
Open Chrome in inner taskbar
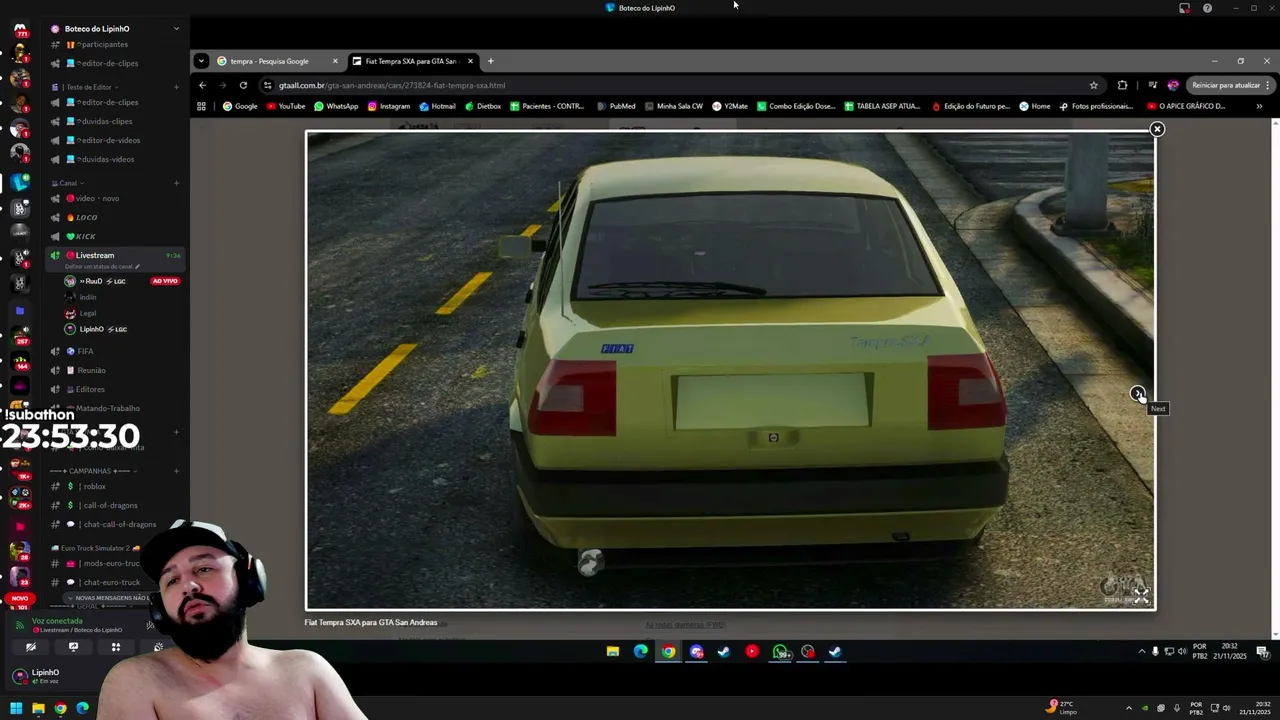[668, 651]
